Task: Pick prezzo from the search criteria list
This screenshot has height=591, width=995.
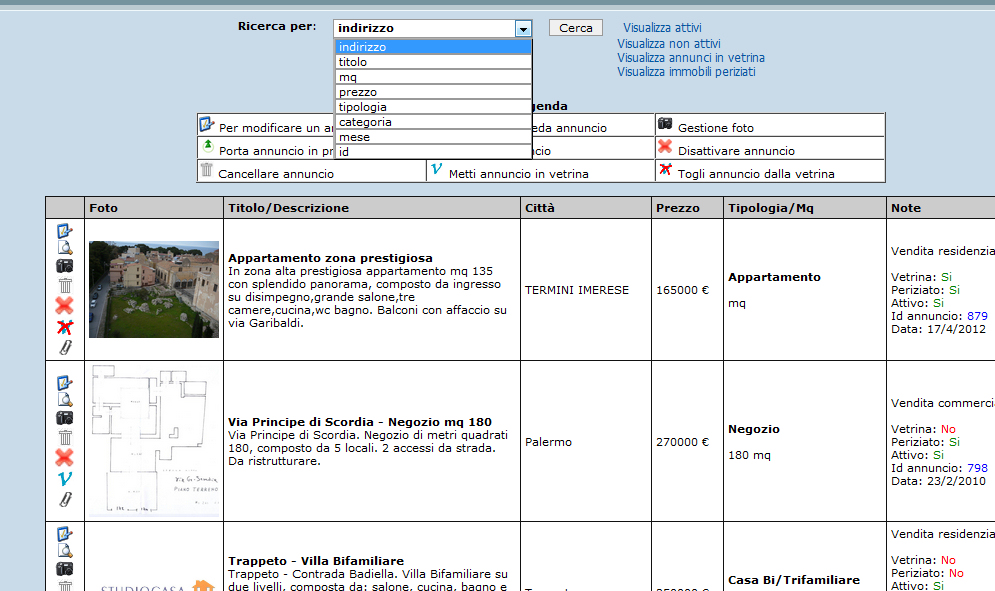Action: tap(433, 92)
